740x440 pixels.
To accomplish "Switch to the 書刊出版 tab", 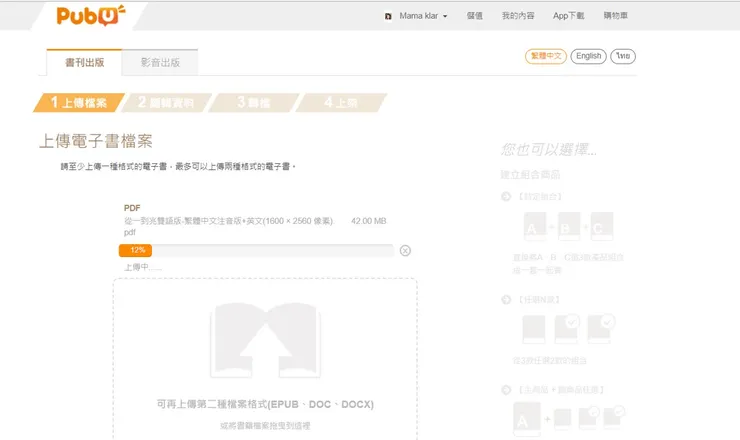I will point(84,62).
